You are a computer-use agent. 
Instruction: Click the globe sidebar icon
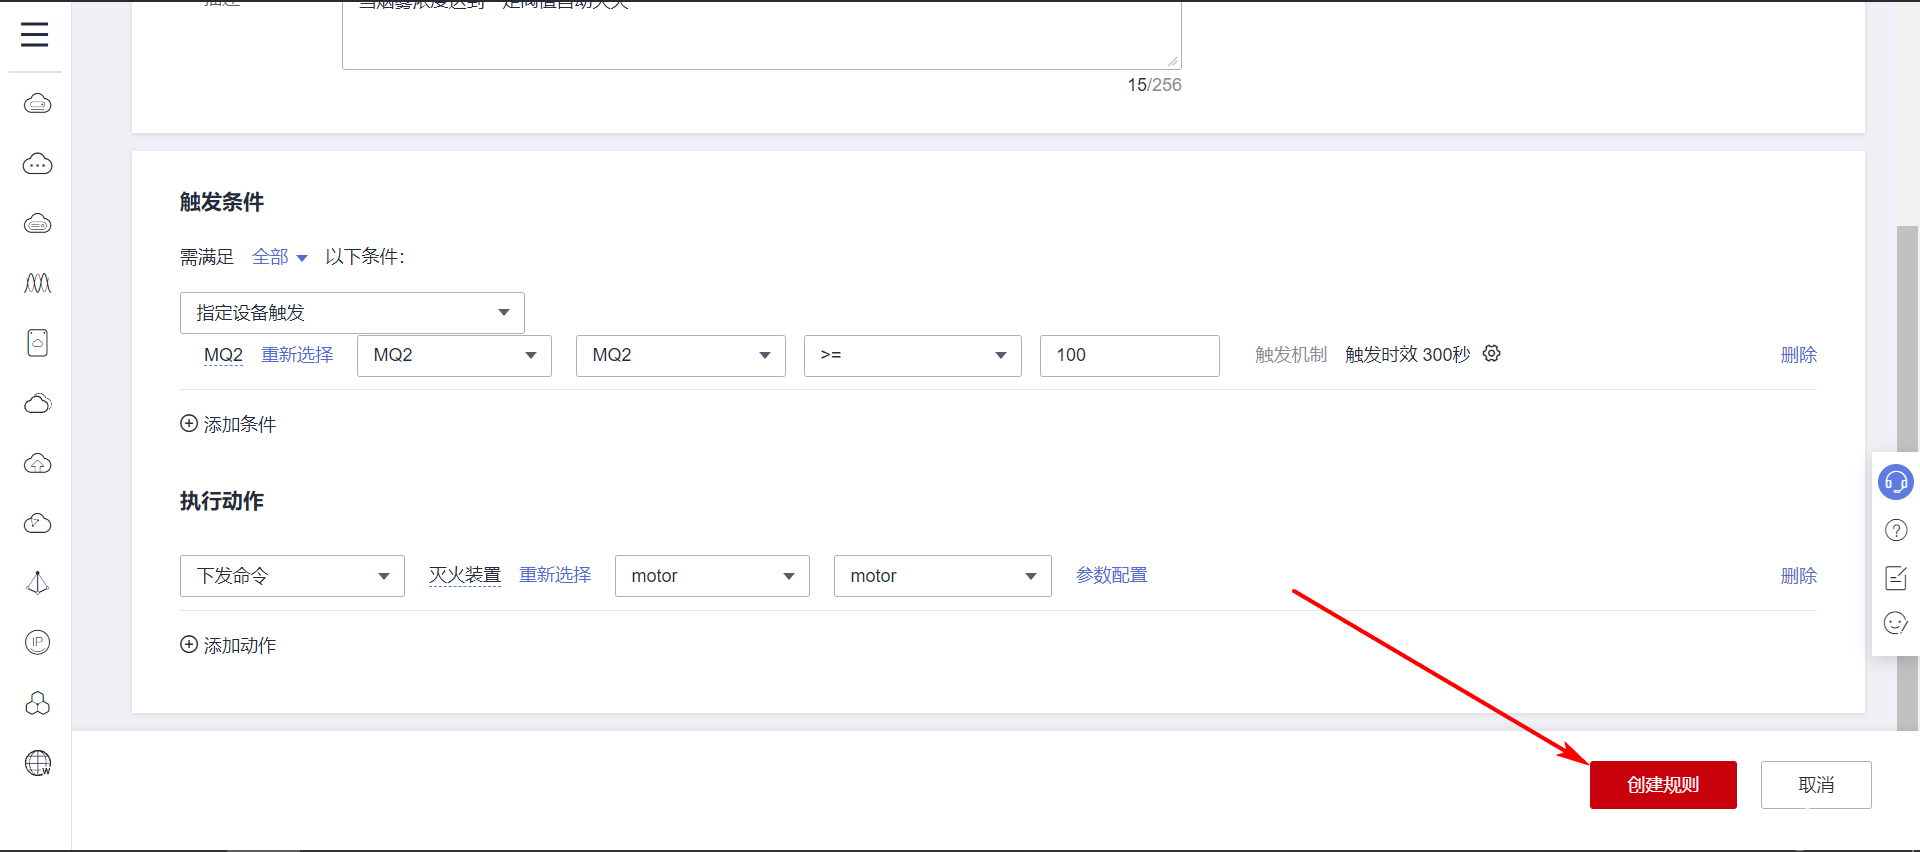38,763
